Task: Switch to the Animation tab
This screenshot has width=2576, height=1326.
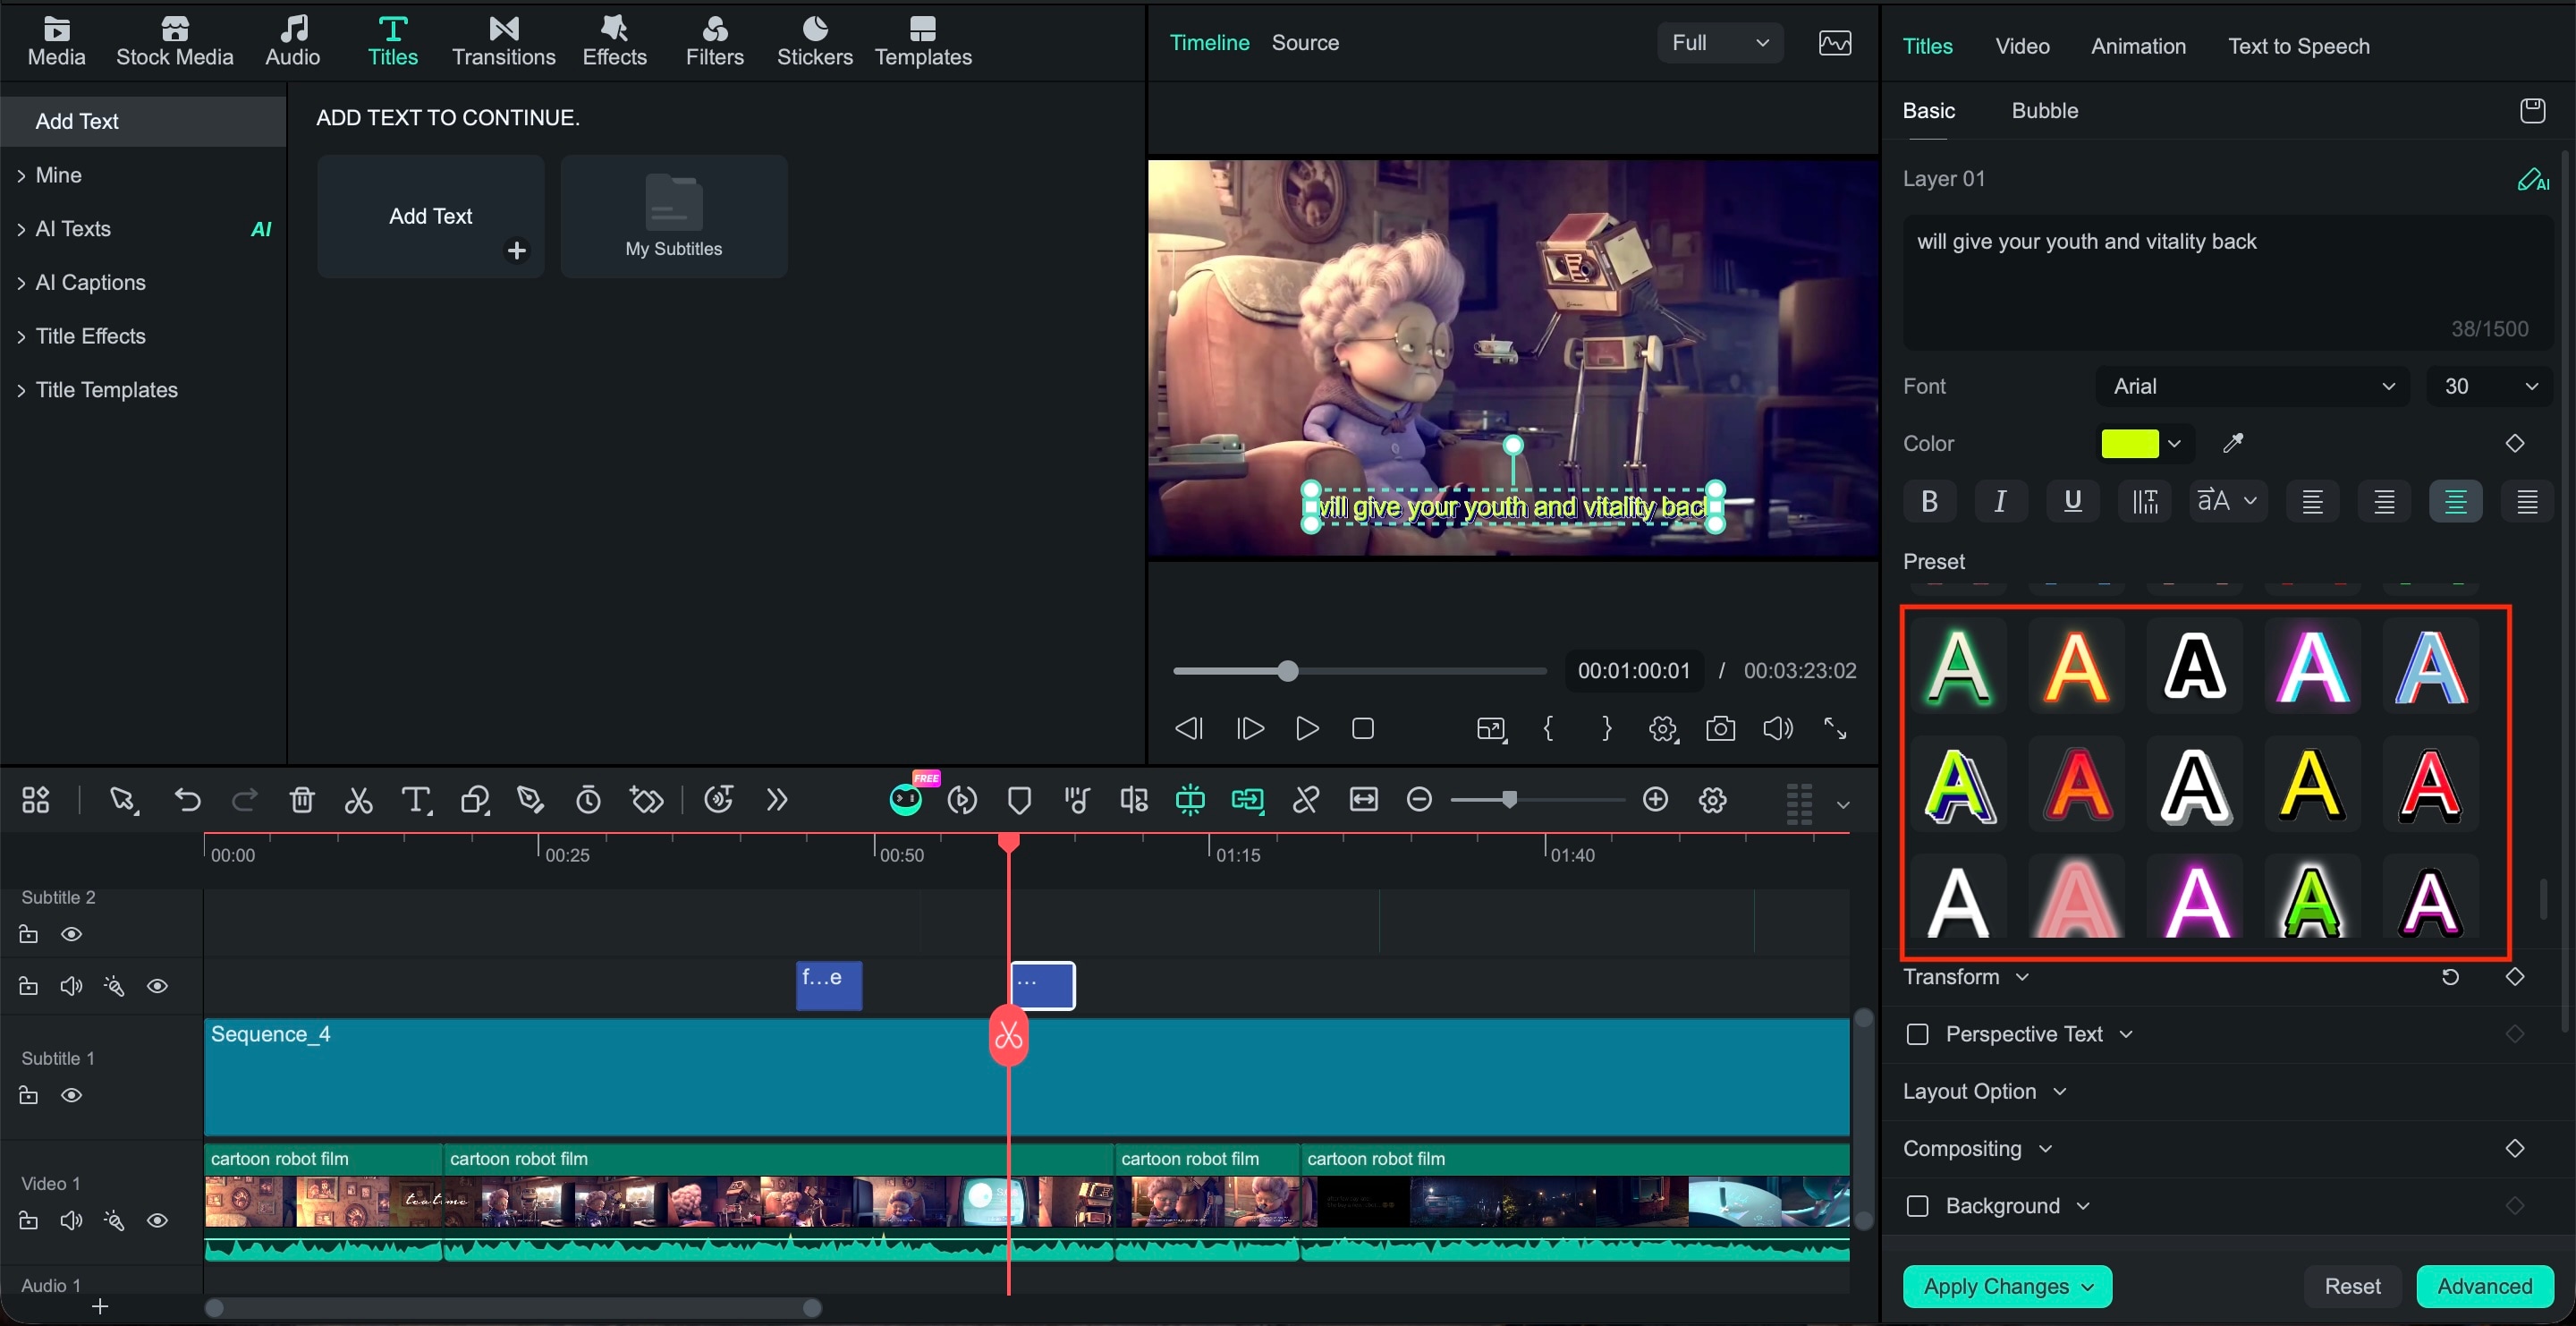Action: coord(2138,46)
